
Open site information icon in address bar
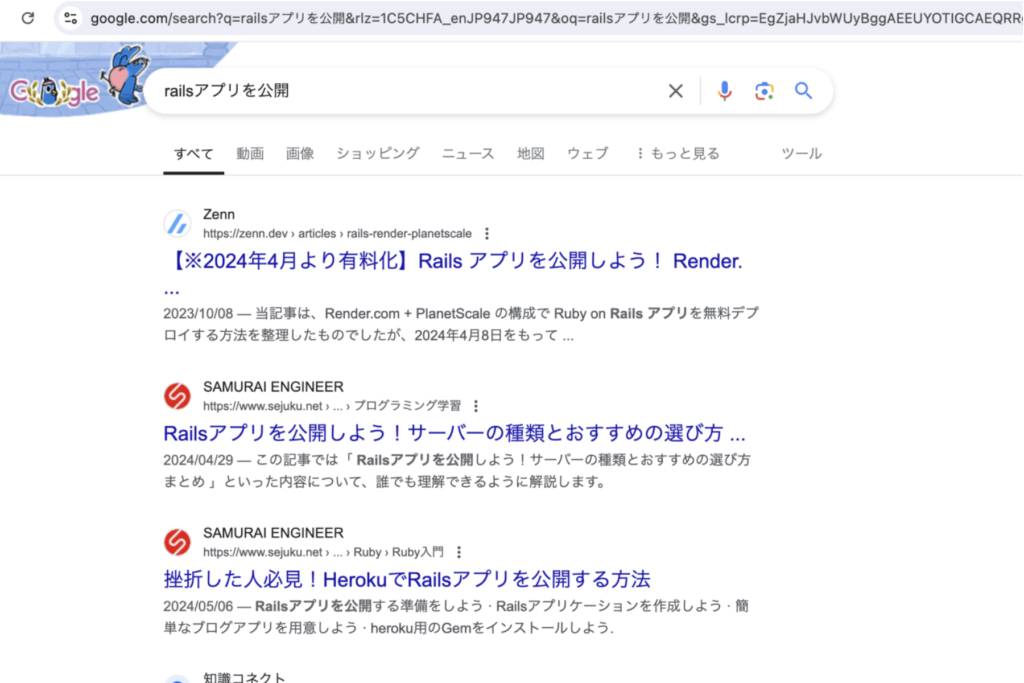click(70, 18)
